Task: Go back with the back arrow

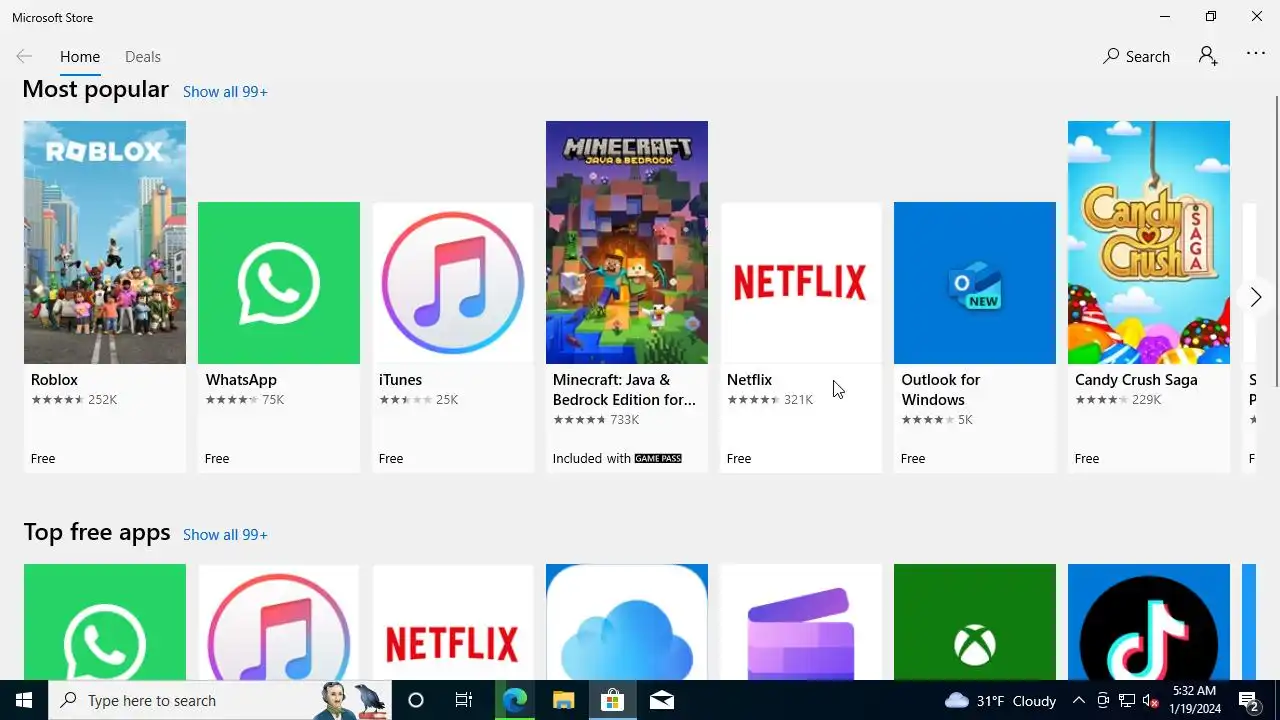Action: click(24, 56)
